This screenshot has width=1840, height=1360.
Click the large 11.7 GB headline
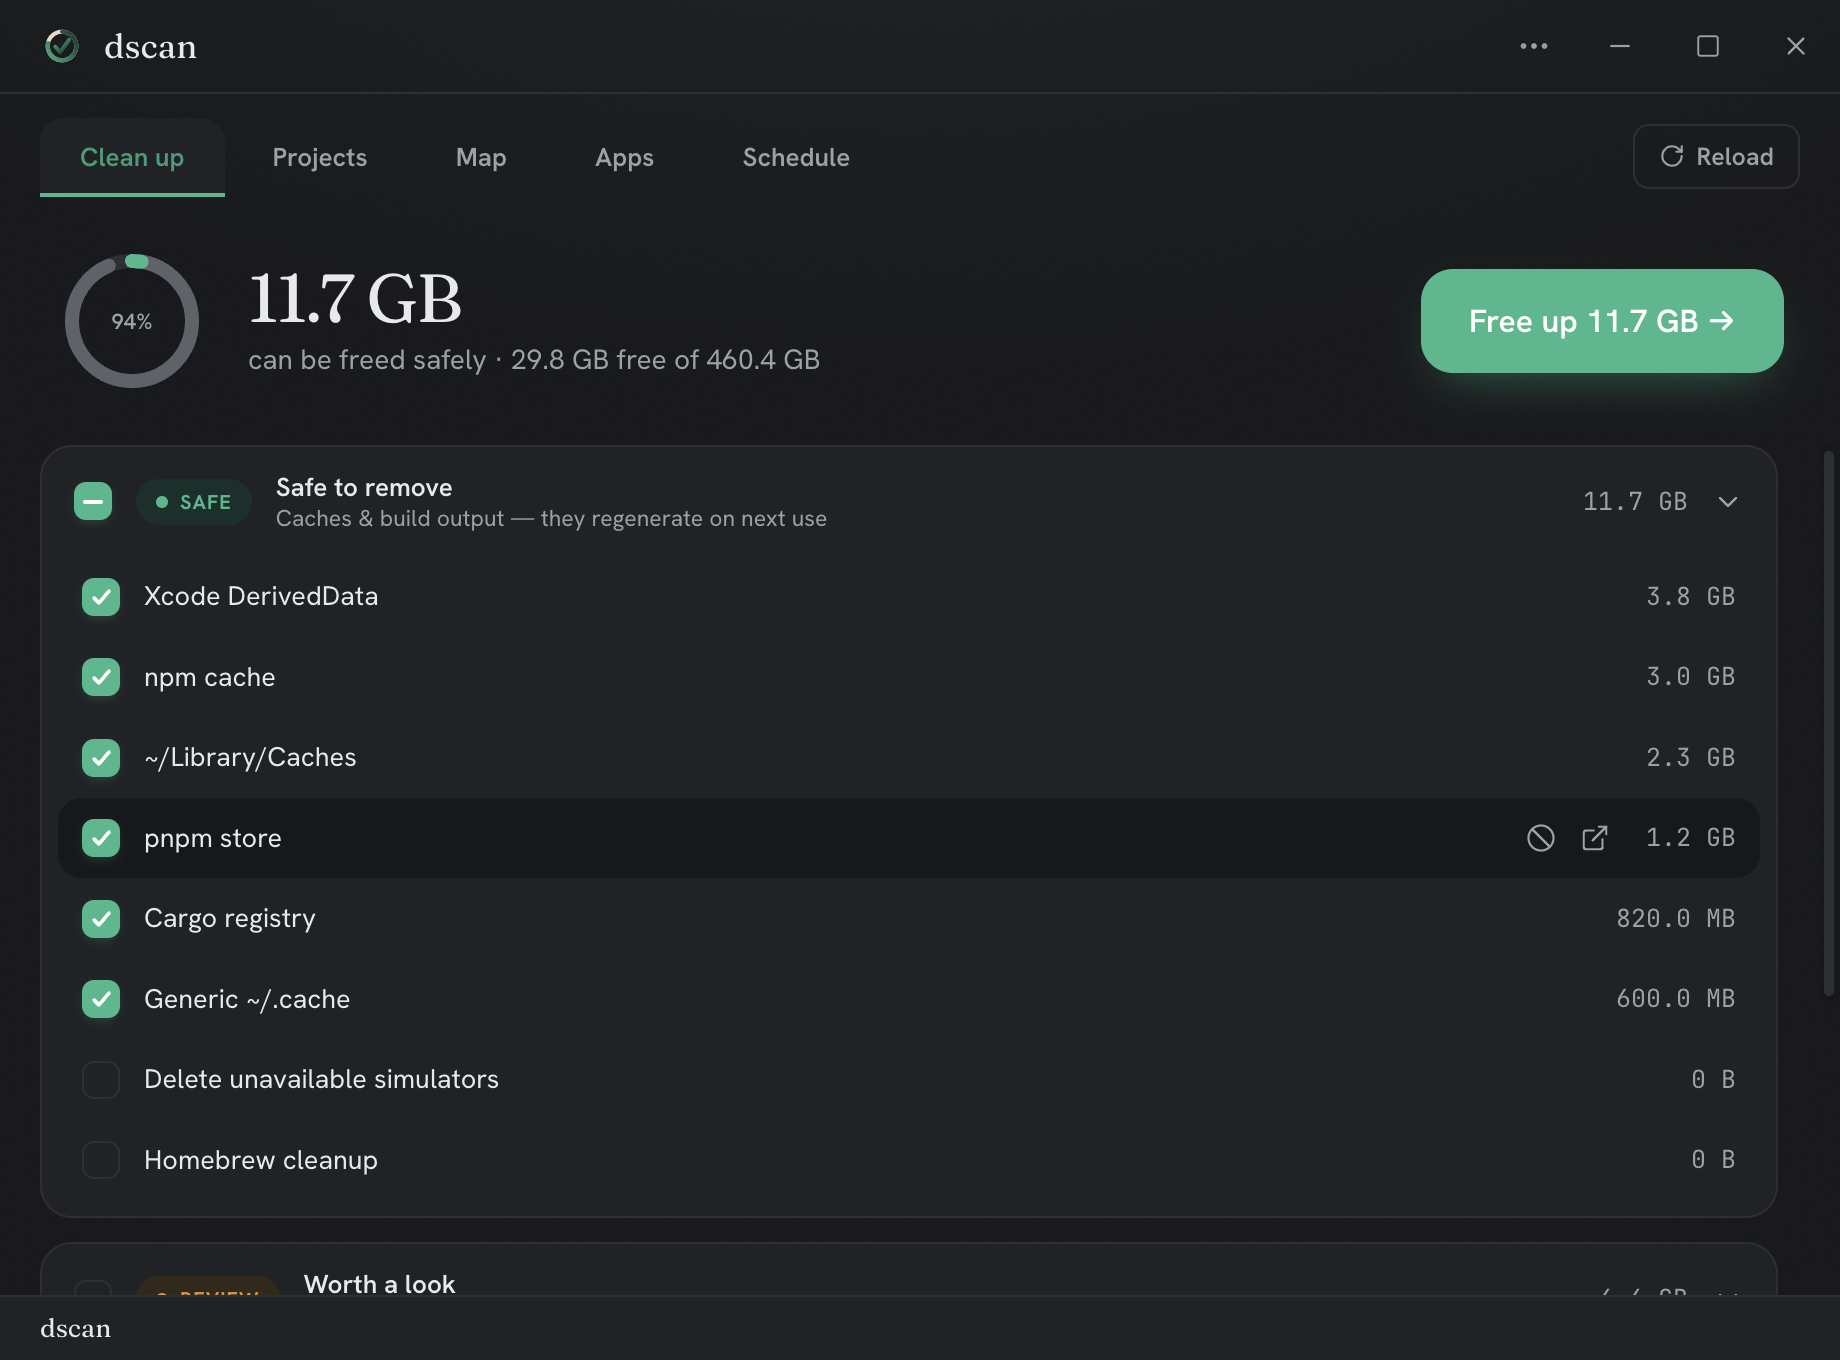click(x=355, y=299)
